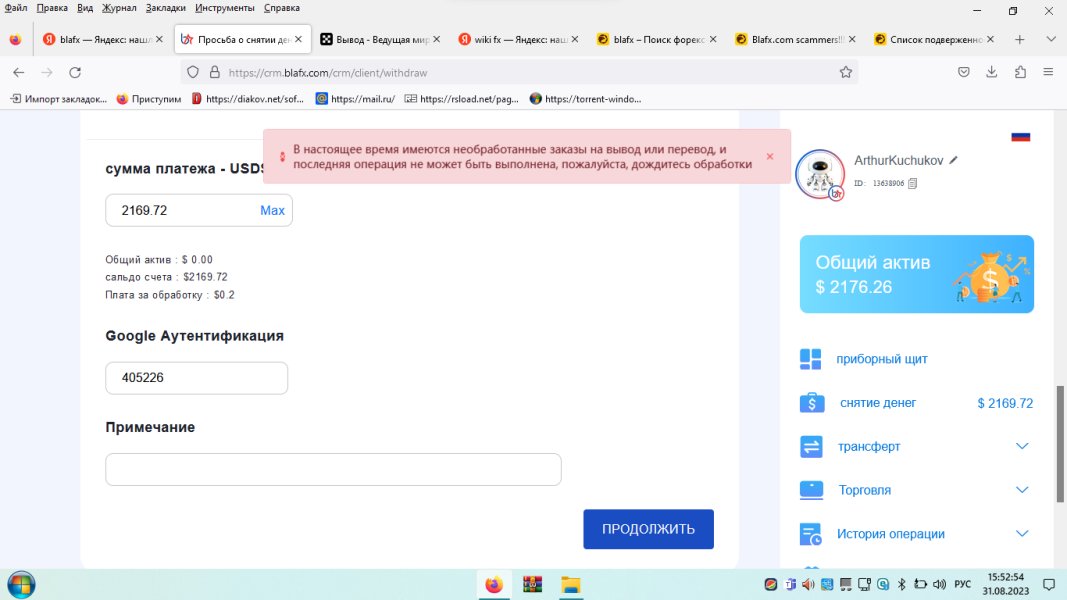Click the transfer arrows icon

click(x=811, y=446)
